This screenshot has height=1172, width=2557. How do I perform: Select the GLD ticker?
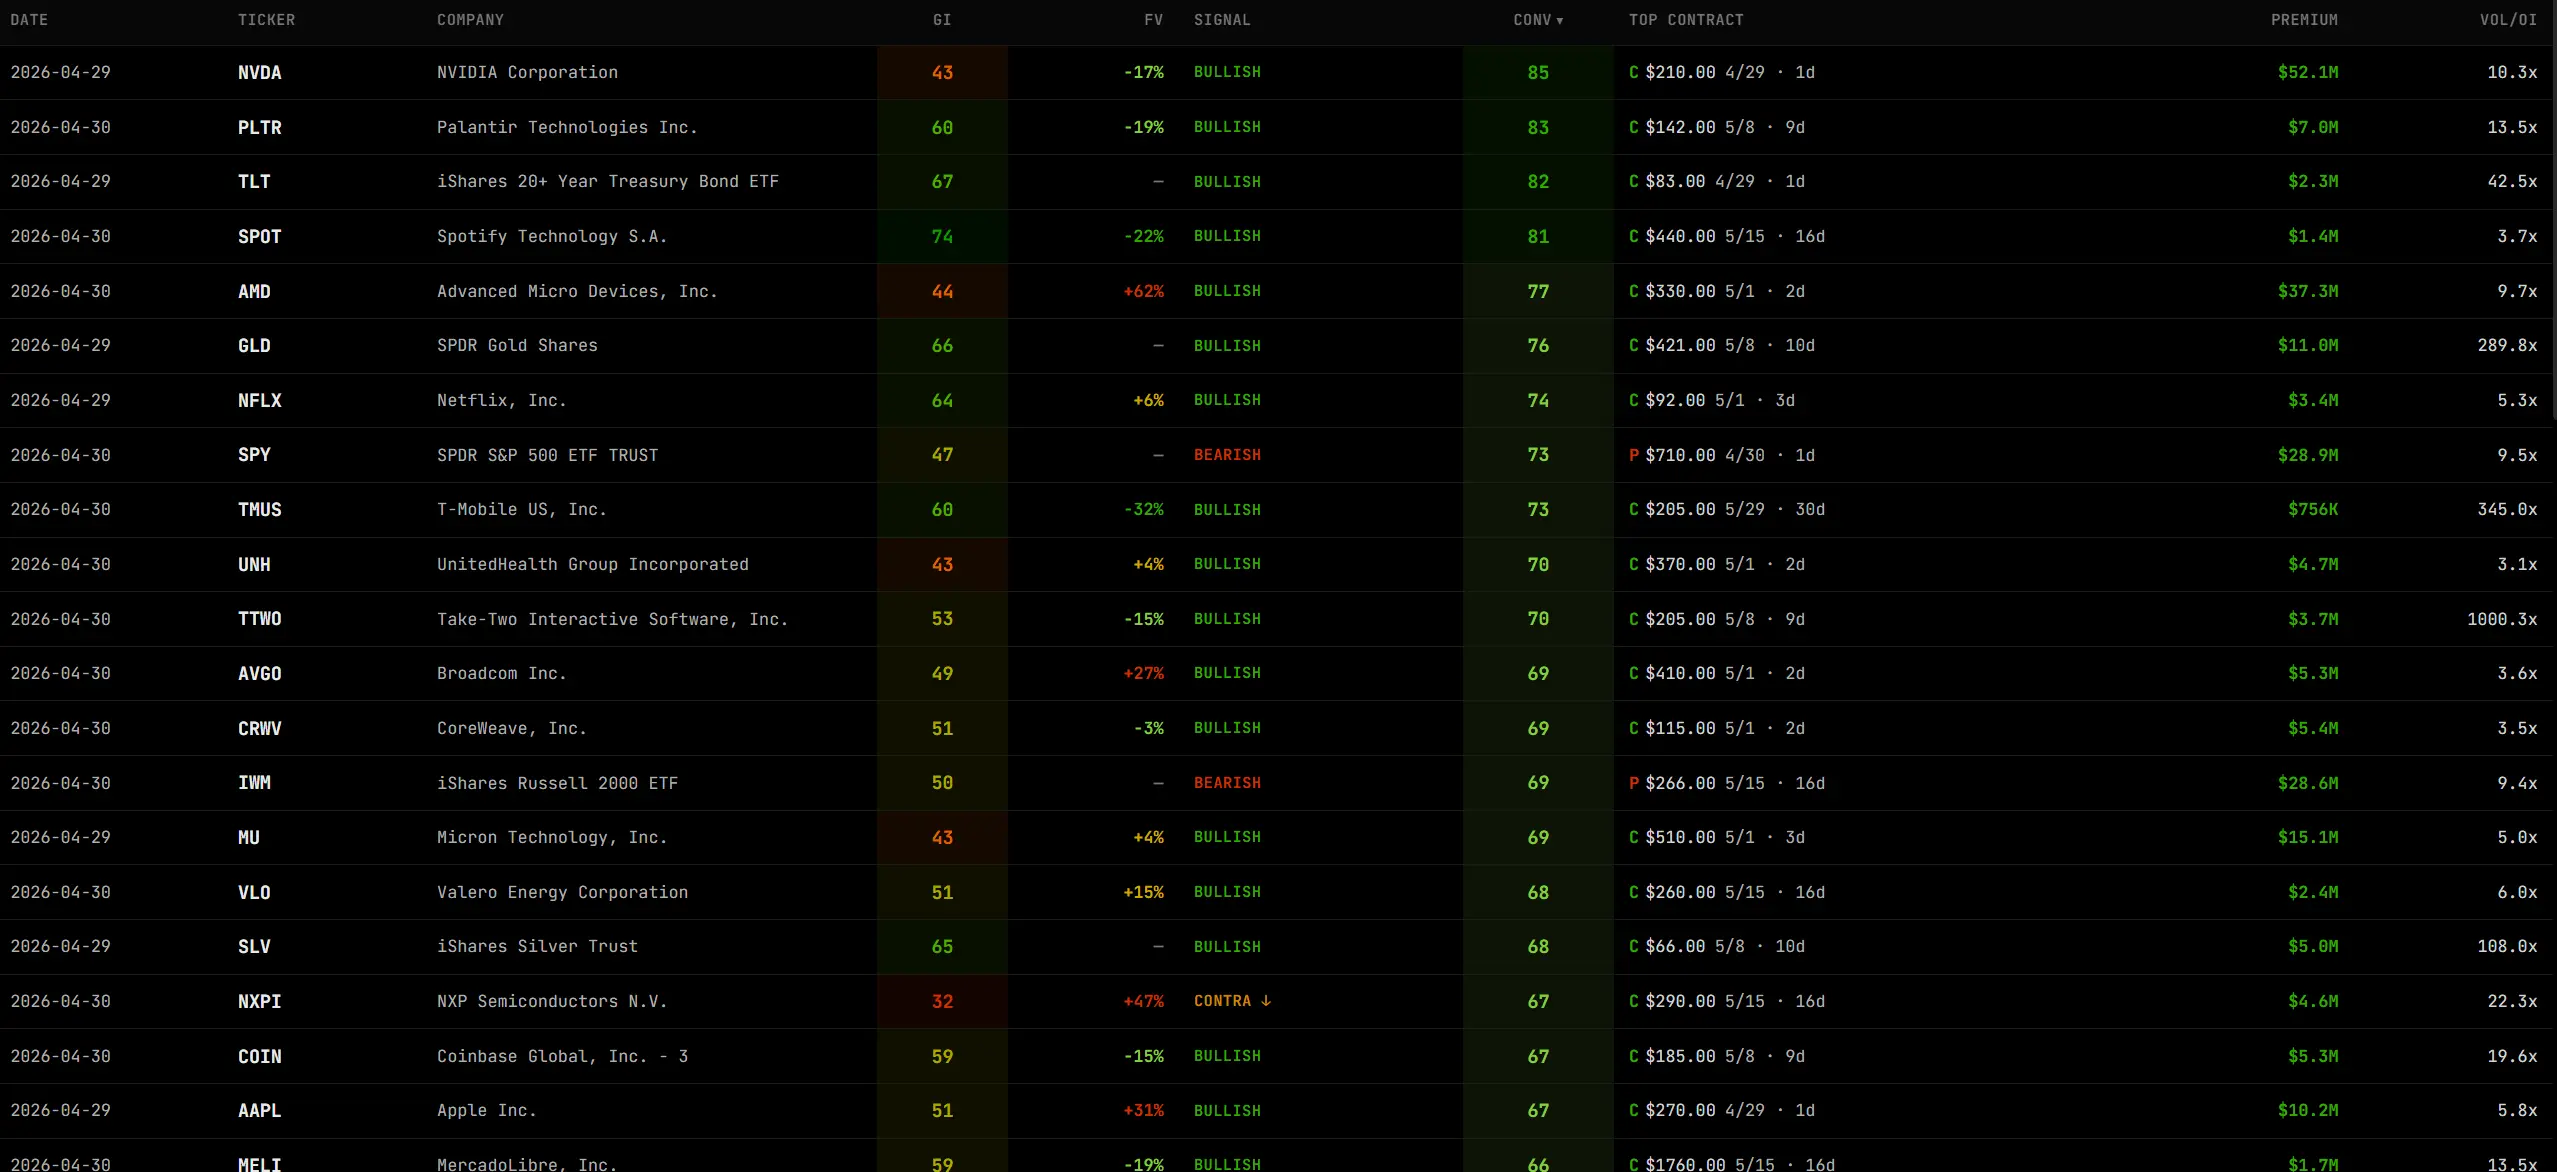[254, 346]
